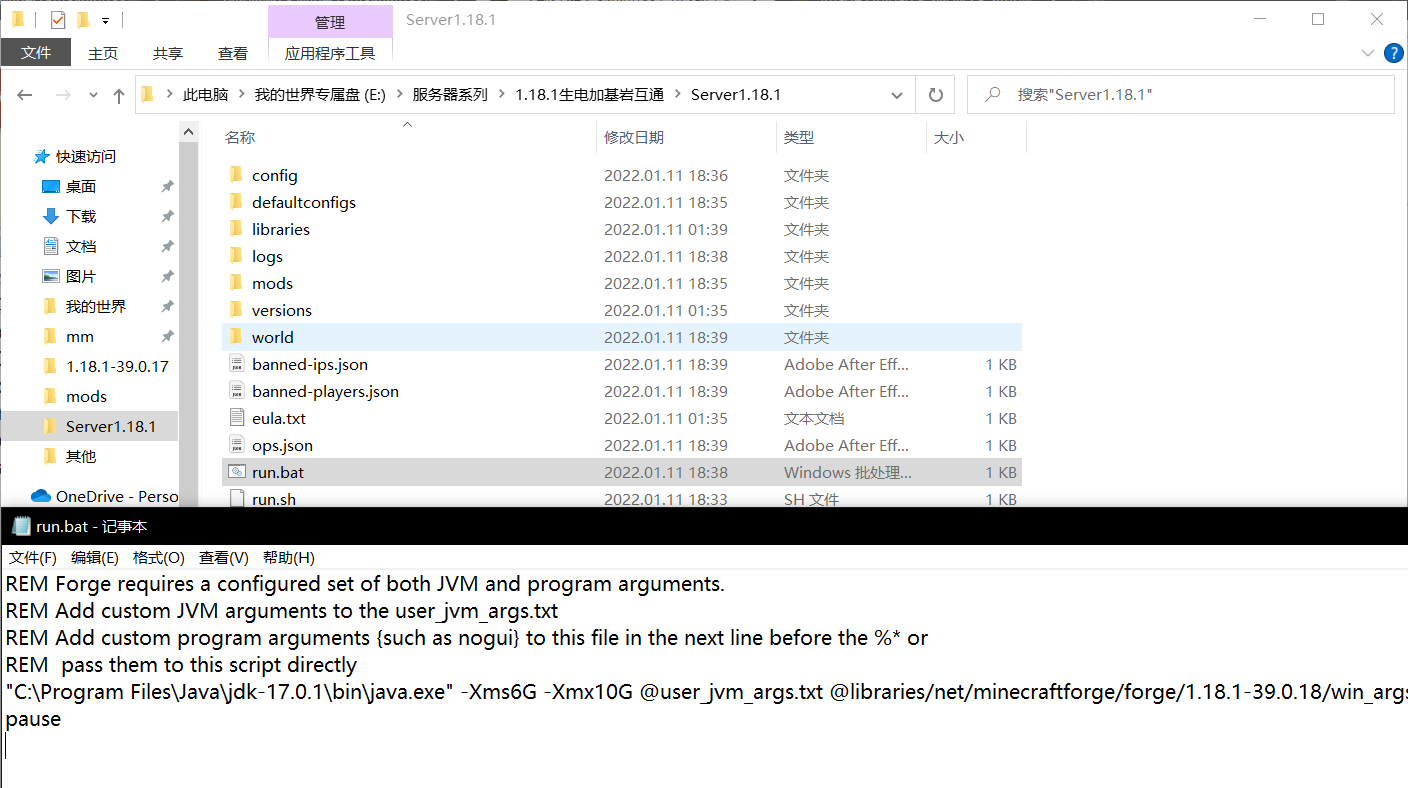Click the banned-ips.json file icon
The height and width of the screenshot is (788, 1408).
point(236,364)
